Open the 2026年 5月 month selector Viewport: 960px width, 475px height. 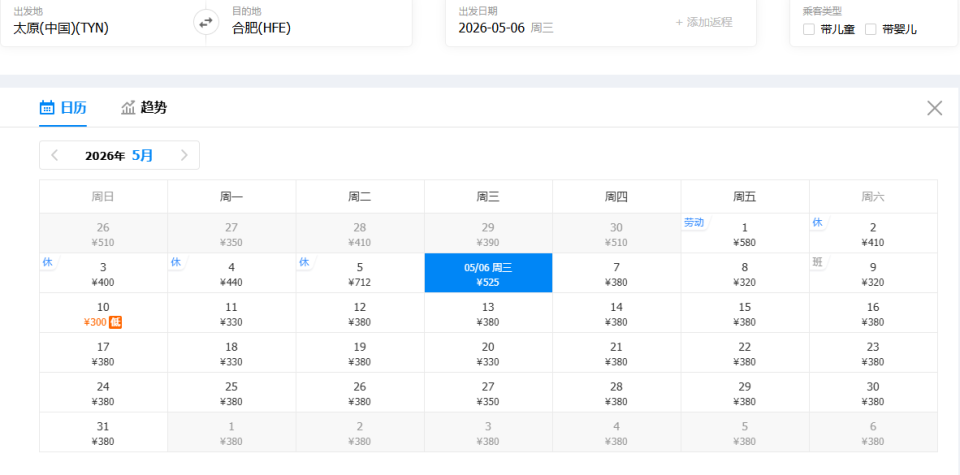[119, 155]
